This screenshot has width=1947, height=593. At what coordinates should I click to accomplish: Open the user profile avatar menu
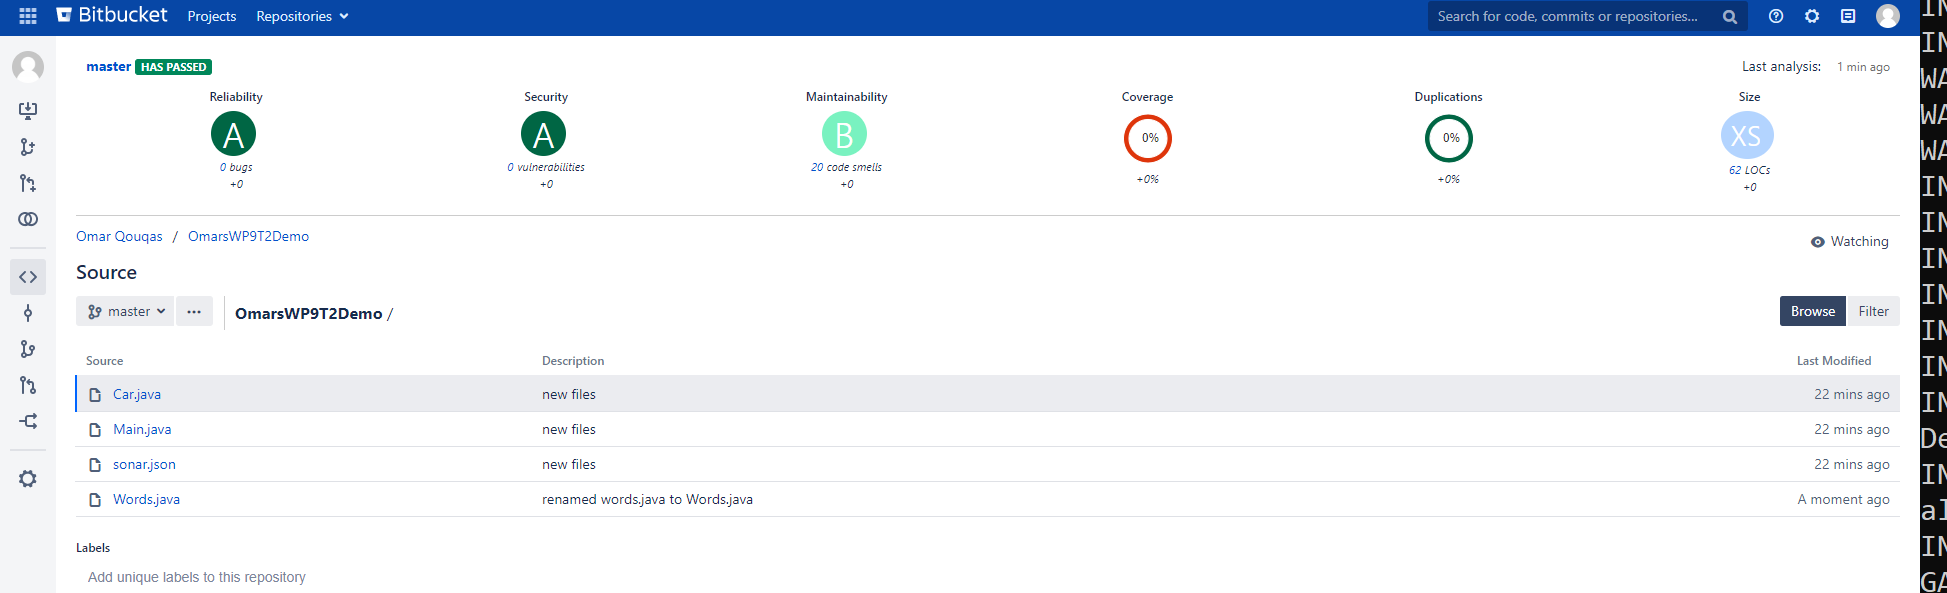[1888, 16]
